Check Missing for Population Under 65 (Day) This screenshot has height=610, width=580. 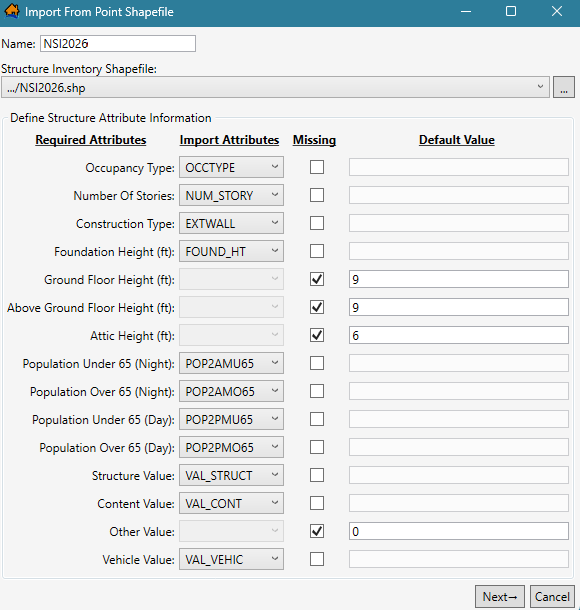tap(317, 419)
